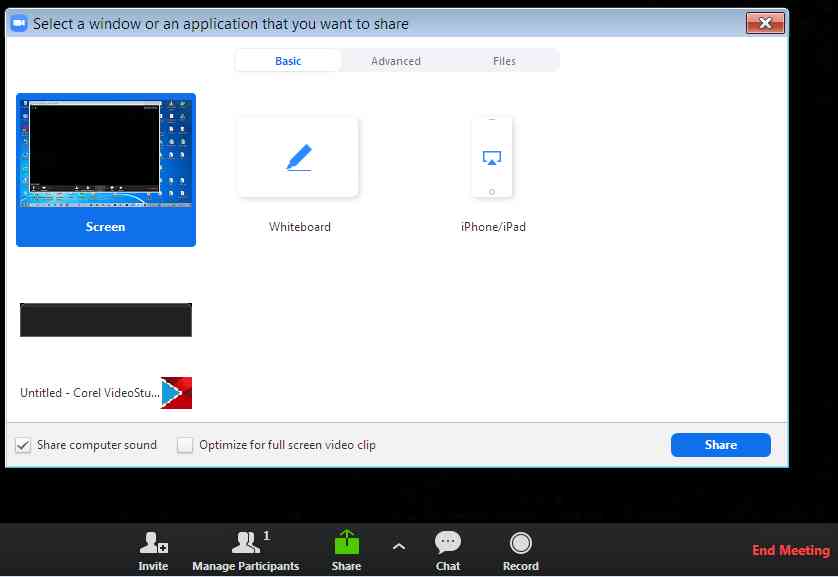Select the iPhone/iPad AirPlay icon
The width and height of the screenshot is (838, 577).
[492, 158]
